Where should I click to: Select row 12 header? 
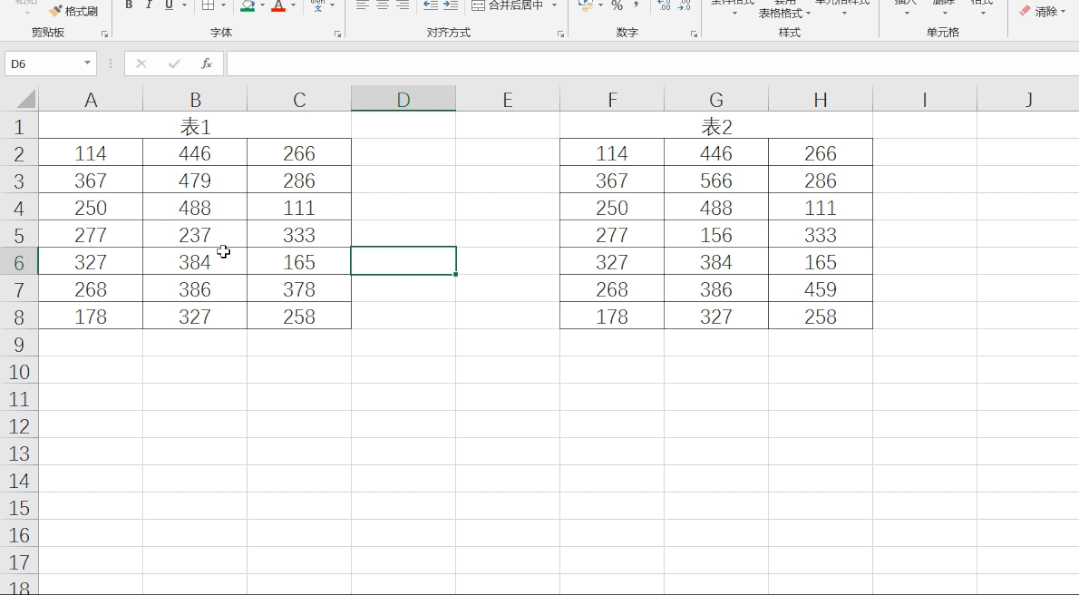(x=19, y=426)
